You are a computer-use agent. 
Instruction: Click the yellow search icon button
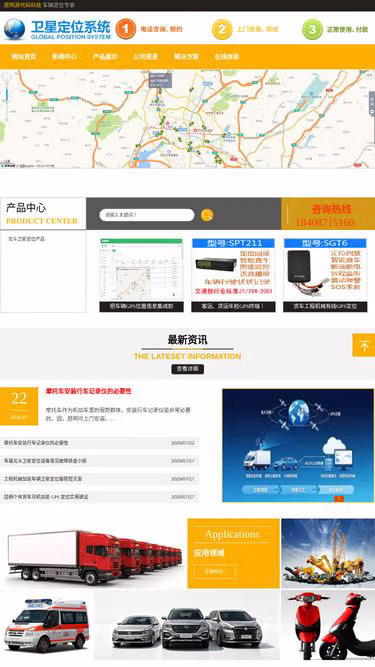207,215
